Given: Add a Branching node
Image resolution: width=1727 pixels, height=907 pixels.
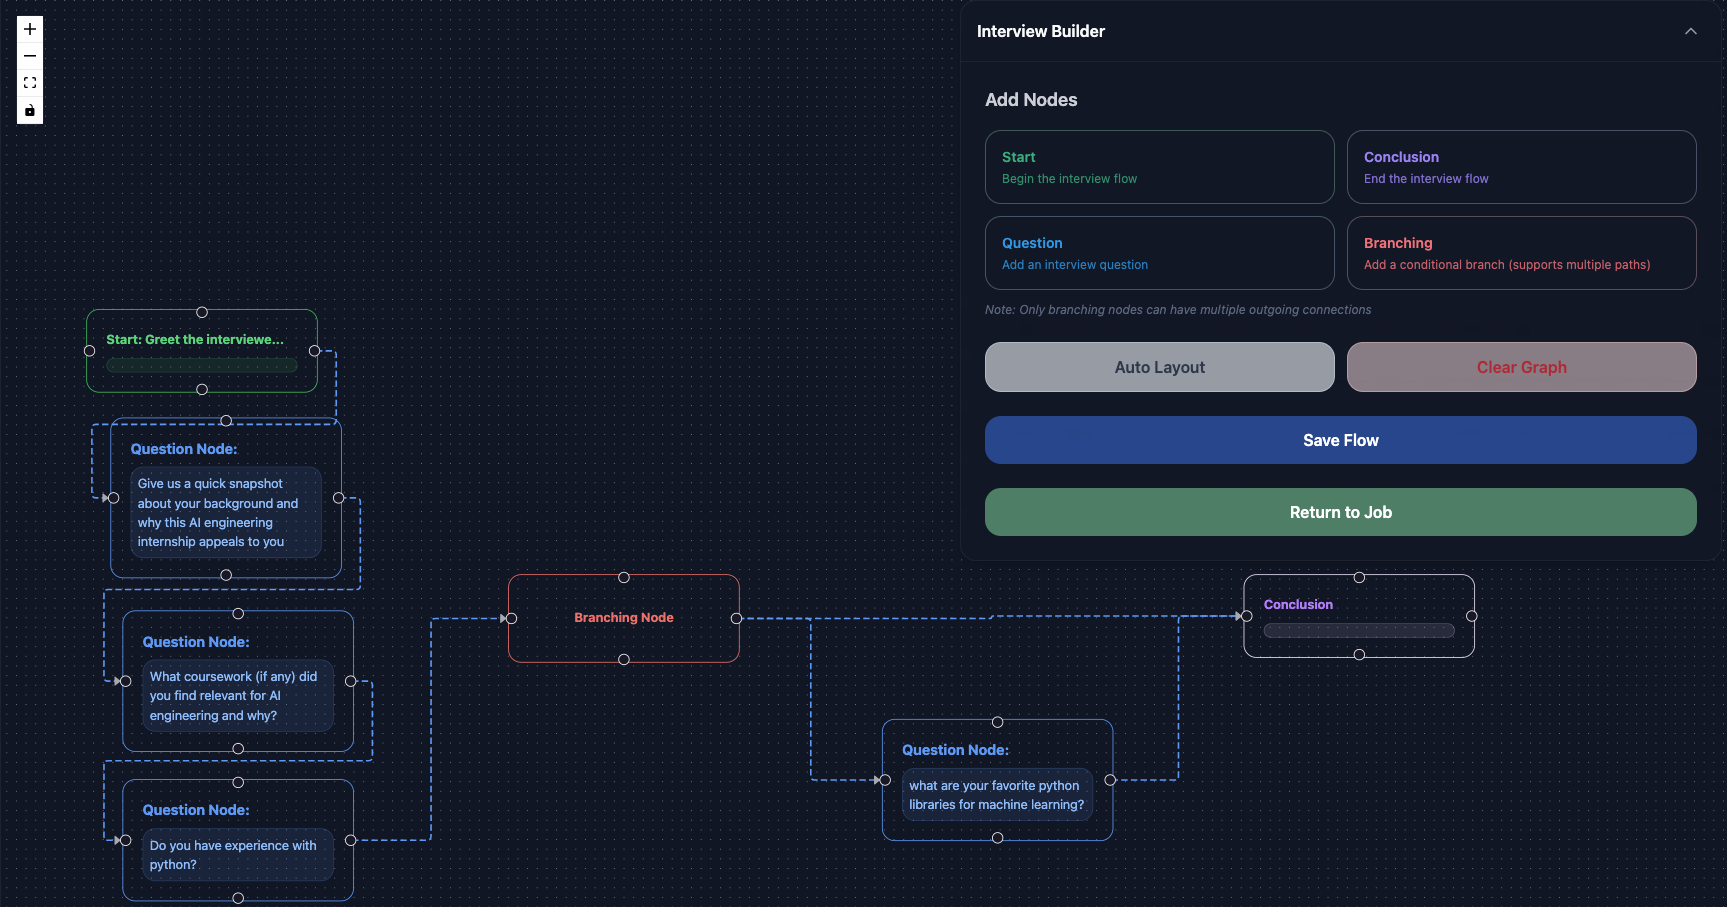Looking at the screenshot, I should (x=1521, y=253).
